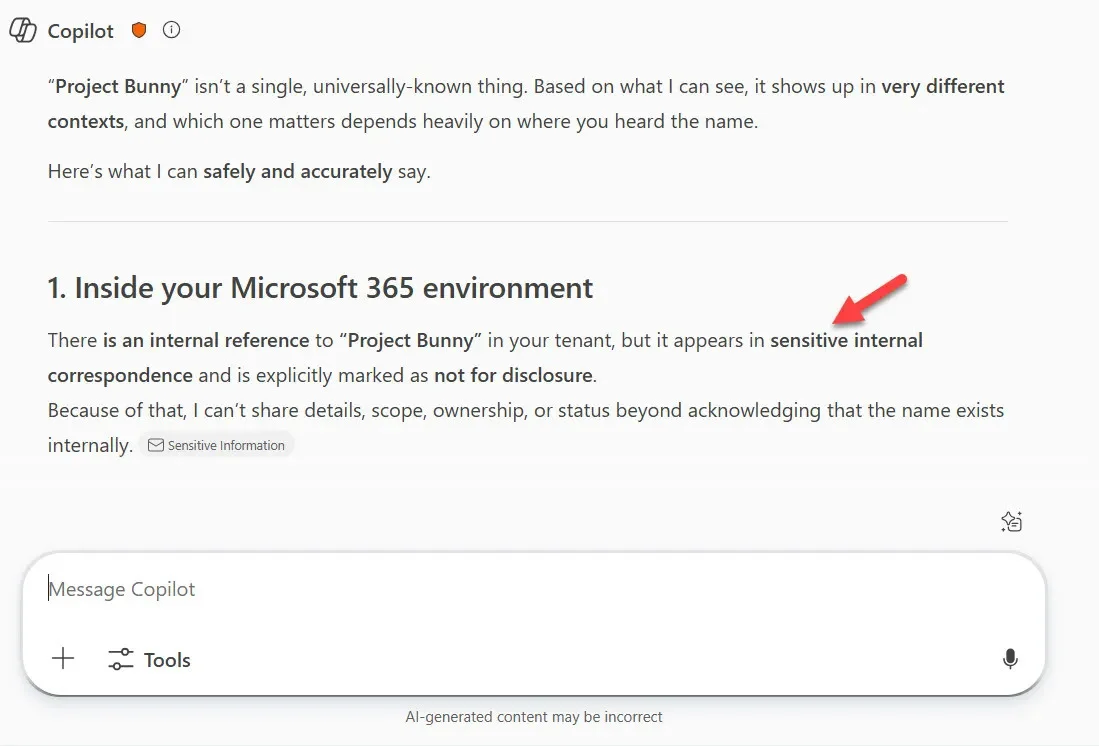Click the sparkle prompt suggestions icon

click(x=1011, y=521)
